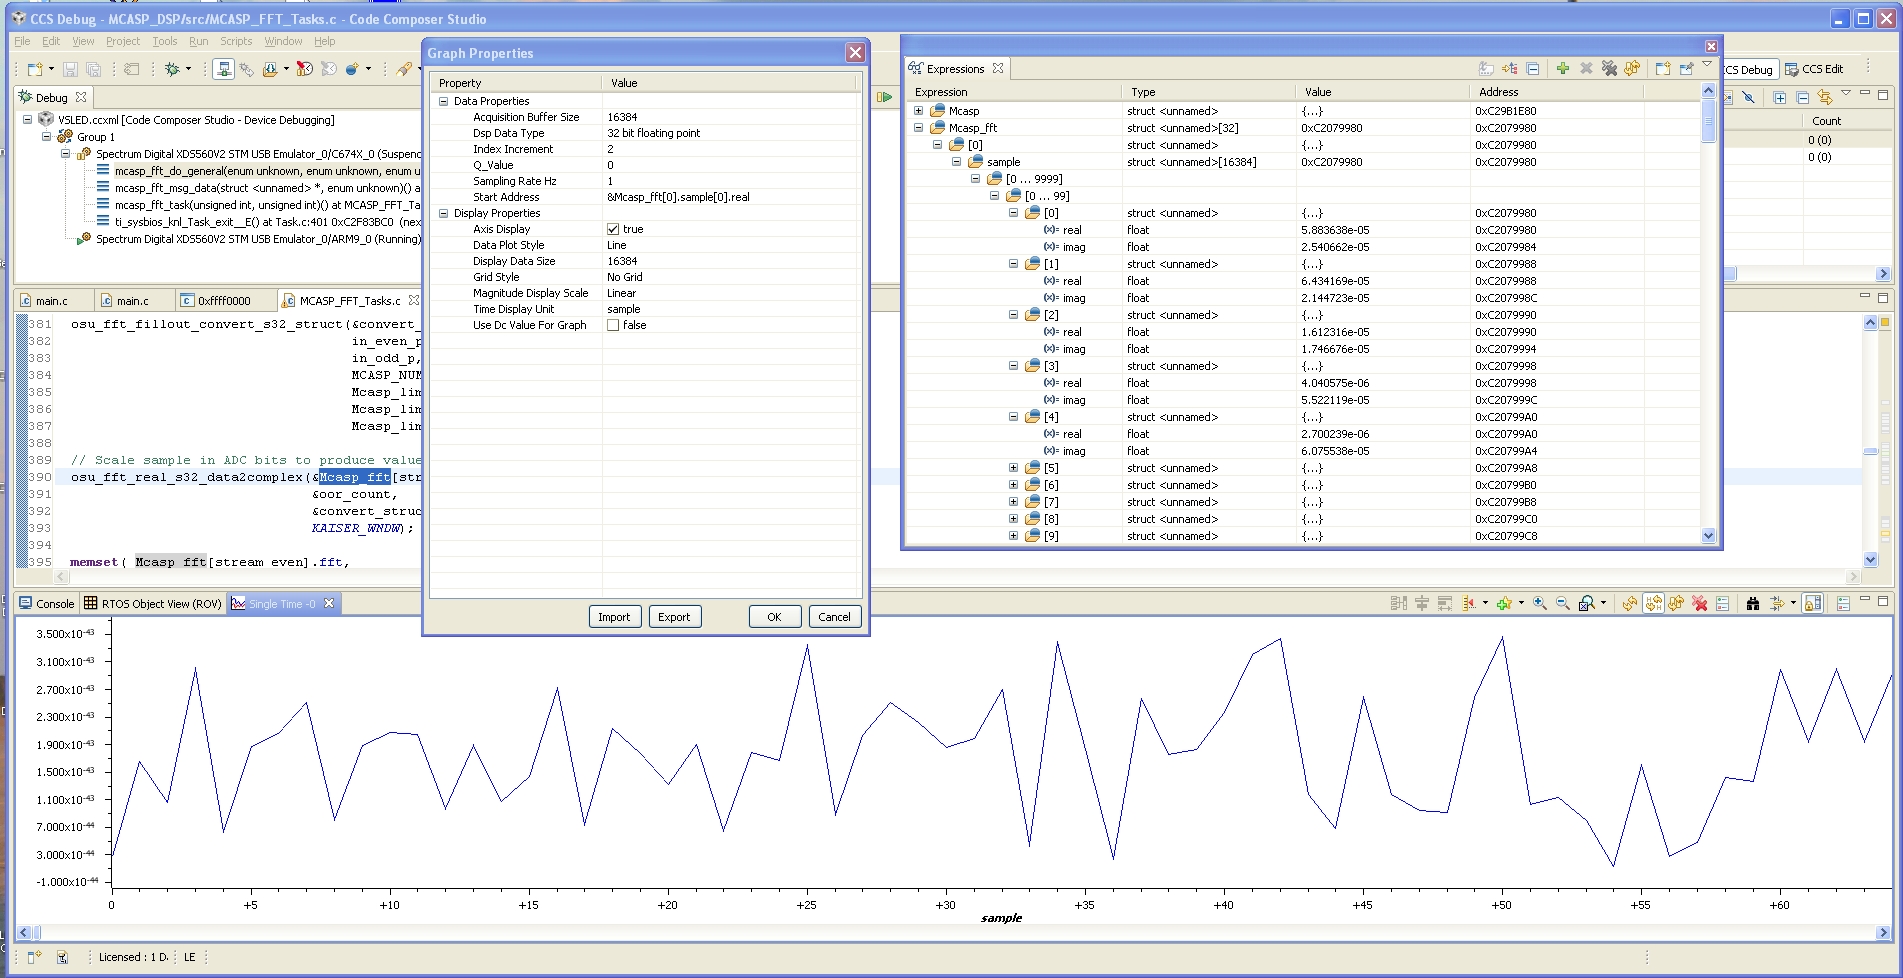Click the brush build icon in main toolbar
The height and width of the screenshot is (978, 1903).
coord(404,69)
